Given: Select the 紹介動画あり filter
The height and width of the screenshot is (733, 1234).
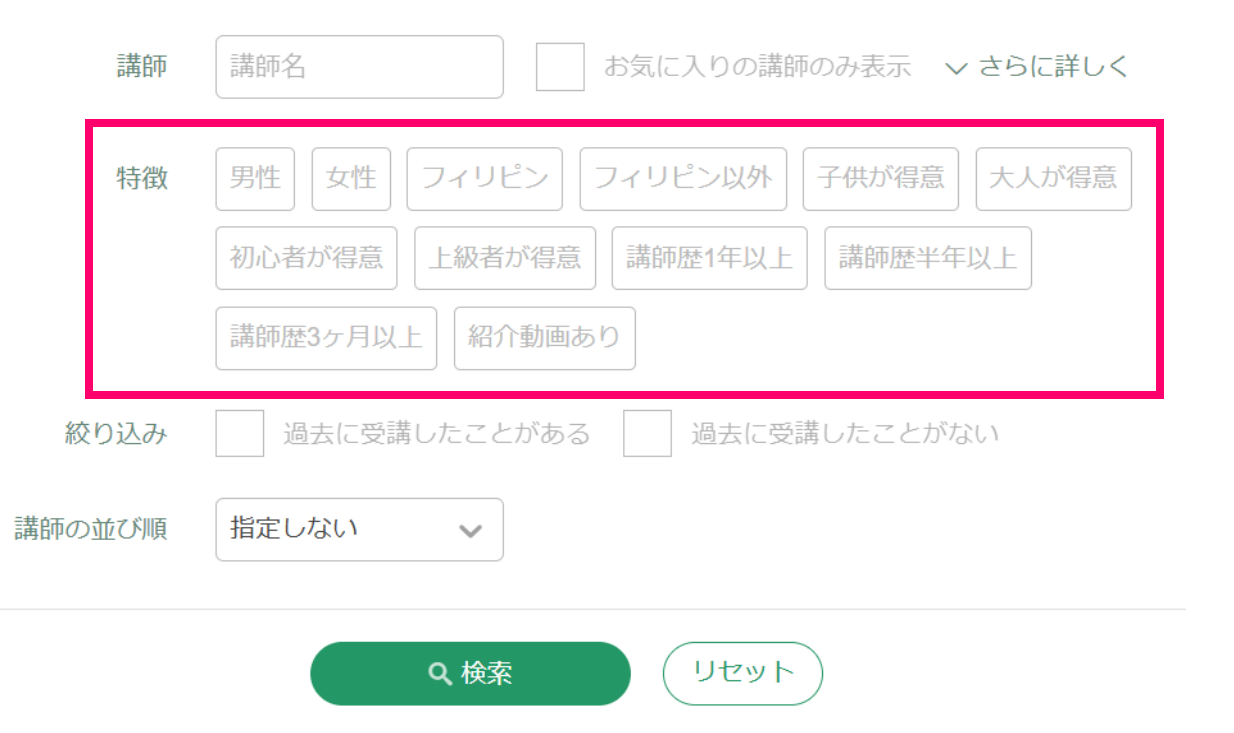Looking at the screenshot, I should tap(544, 338).
